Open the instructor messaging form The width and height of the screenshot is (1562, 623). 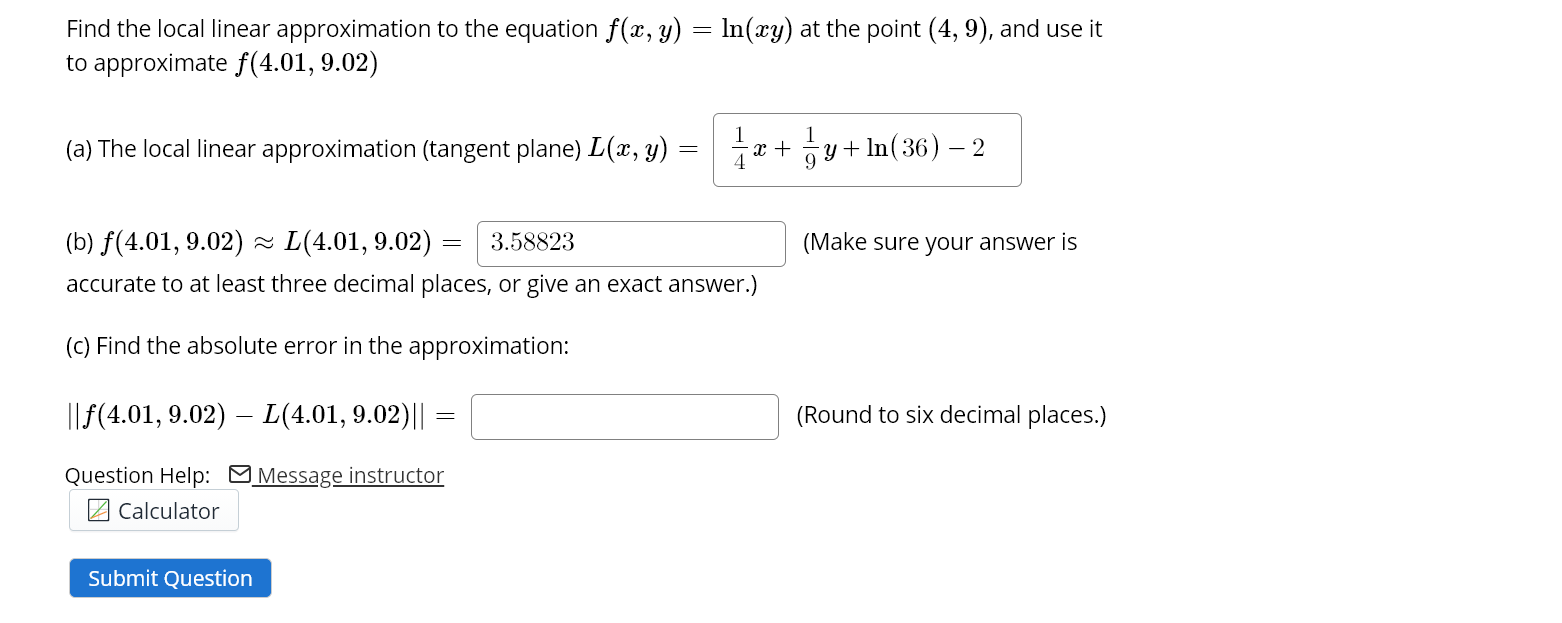click(348, 474)
